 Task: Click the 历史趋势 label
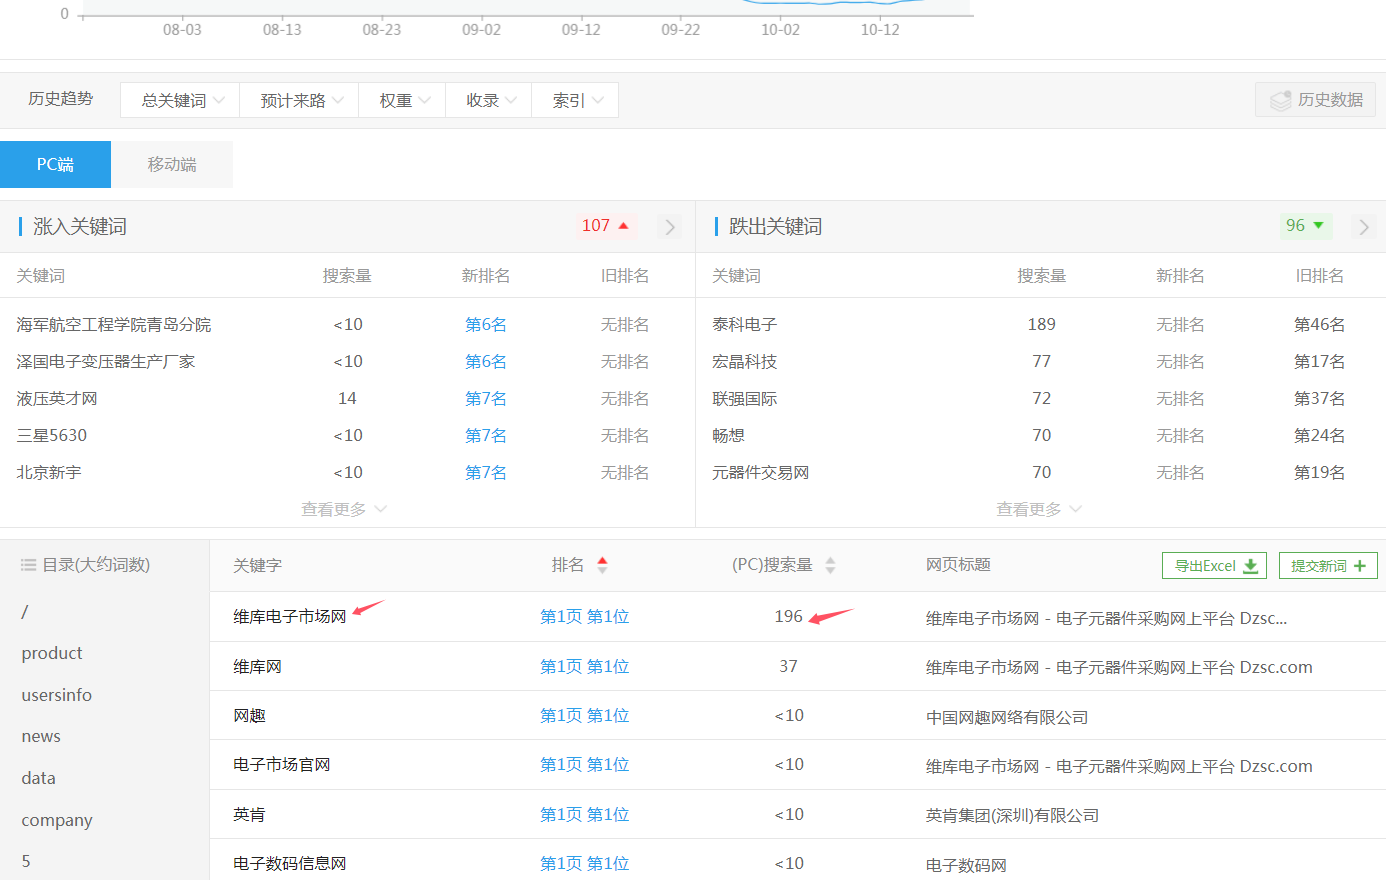pyautogui.click(x=61, y=99)
